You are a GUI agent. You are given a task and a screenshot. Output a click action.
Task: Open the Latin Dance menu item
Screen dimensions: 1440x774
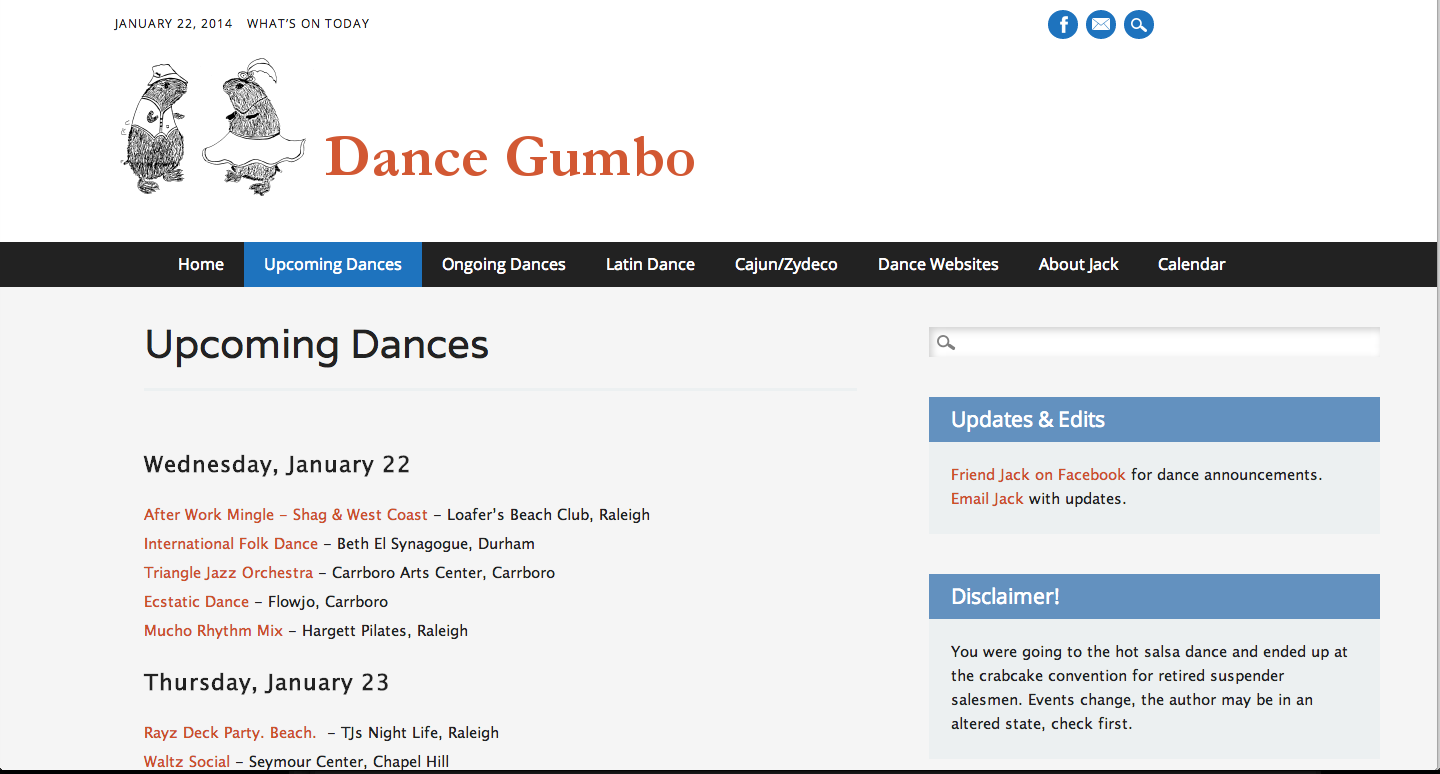pos(650,264)
